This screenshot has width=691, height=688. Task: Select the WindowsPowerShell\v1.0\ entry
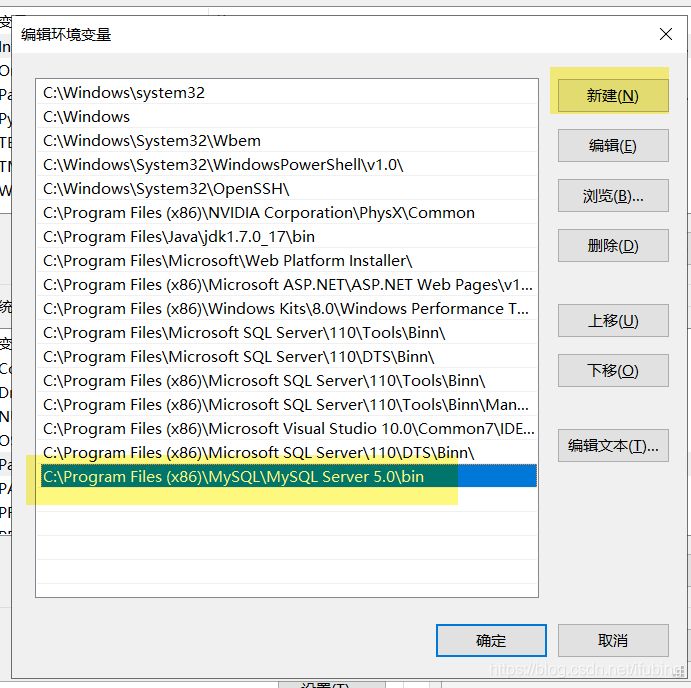coord(287,165)
